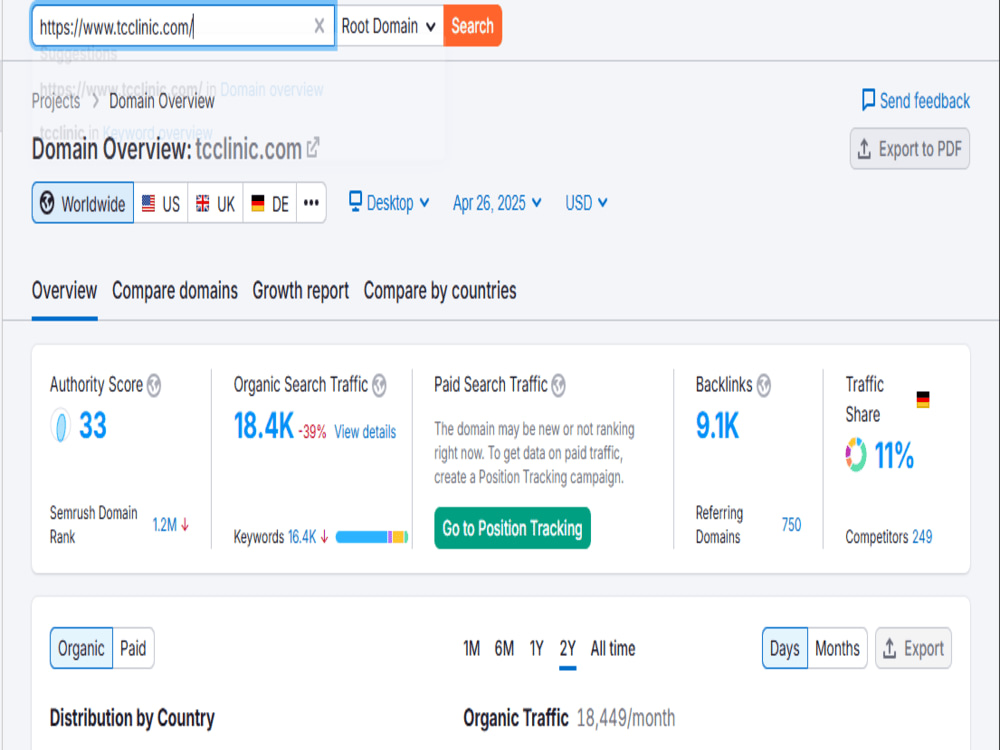Switch to UK database

[x=216, y=203]
